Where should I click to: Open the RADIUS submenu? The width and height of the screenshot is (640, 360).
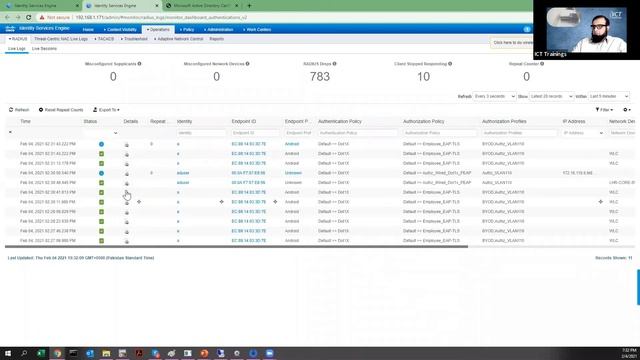[x=18, y=39]
